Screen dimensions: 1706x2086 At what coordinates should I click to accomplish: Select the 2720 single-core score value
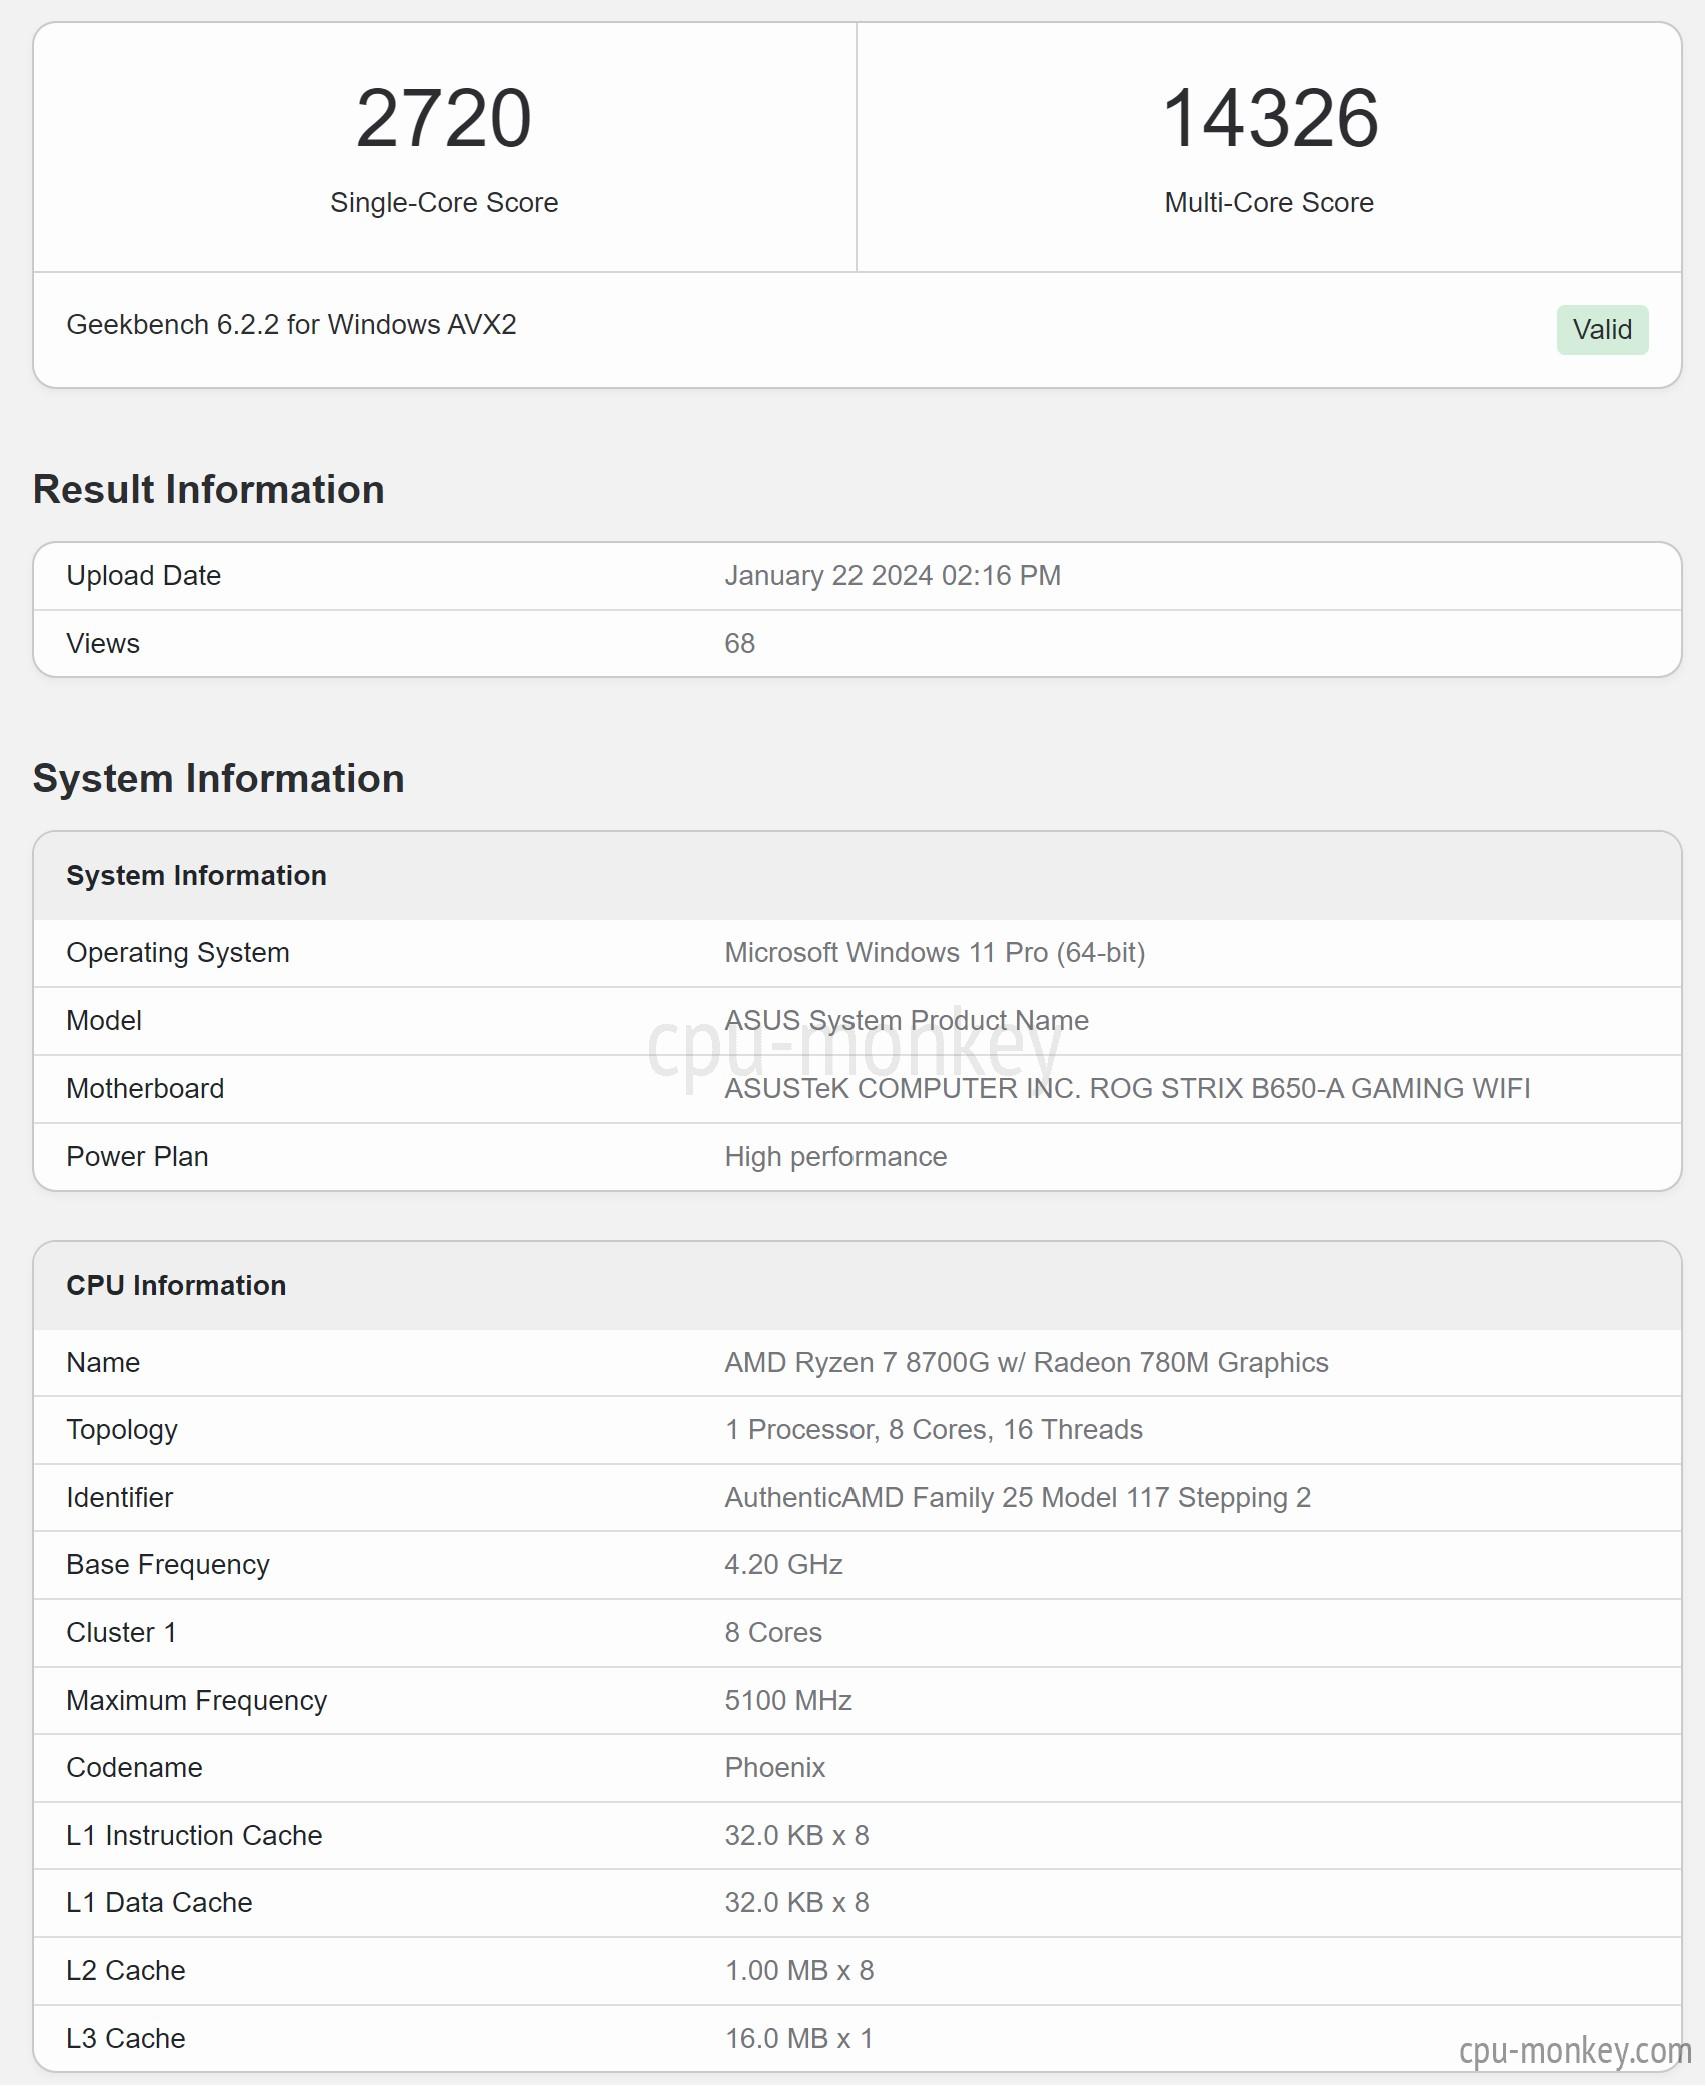444,118
